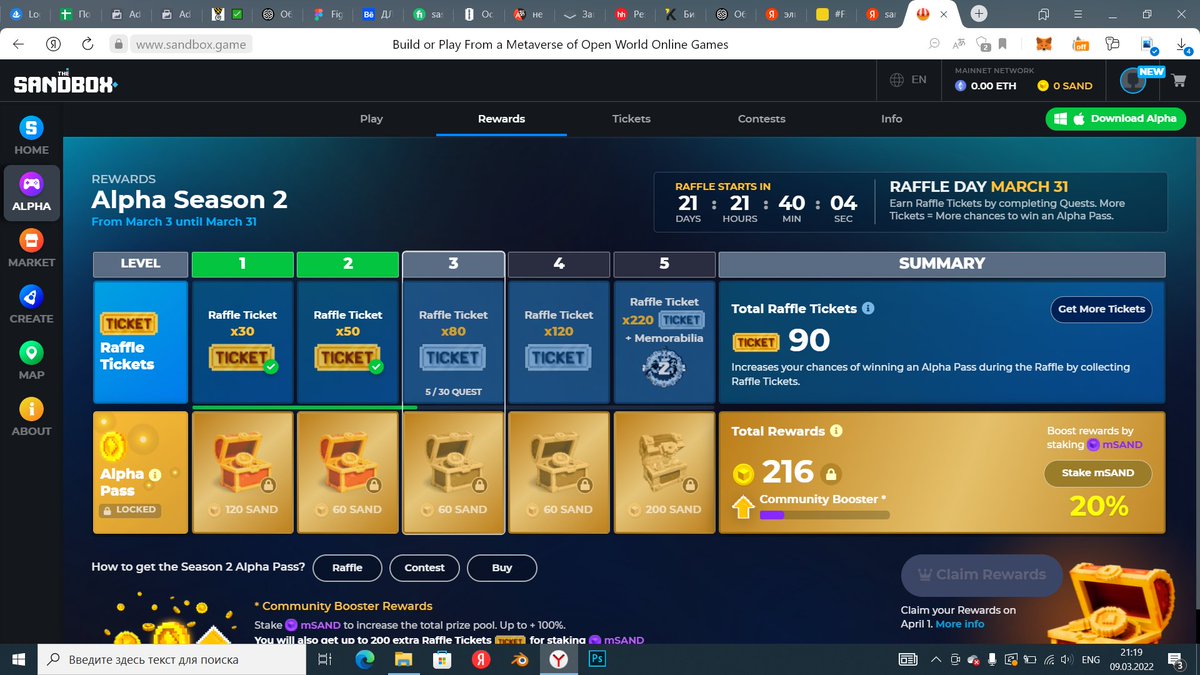Click the Raffle option button
Viewport: 1200px width, 675px height.
(x=347, y=567)
